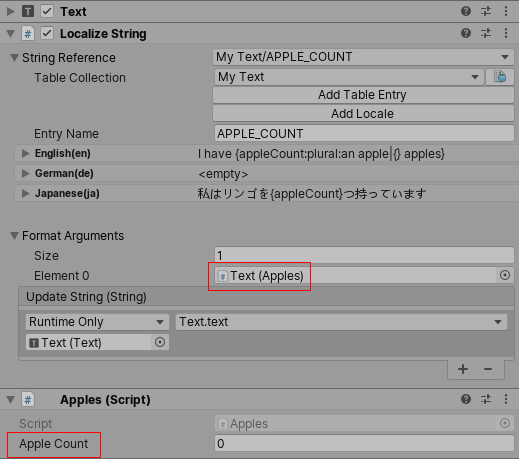Collapse the Format Arguments foldout

14,236
